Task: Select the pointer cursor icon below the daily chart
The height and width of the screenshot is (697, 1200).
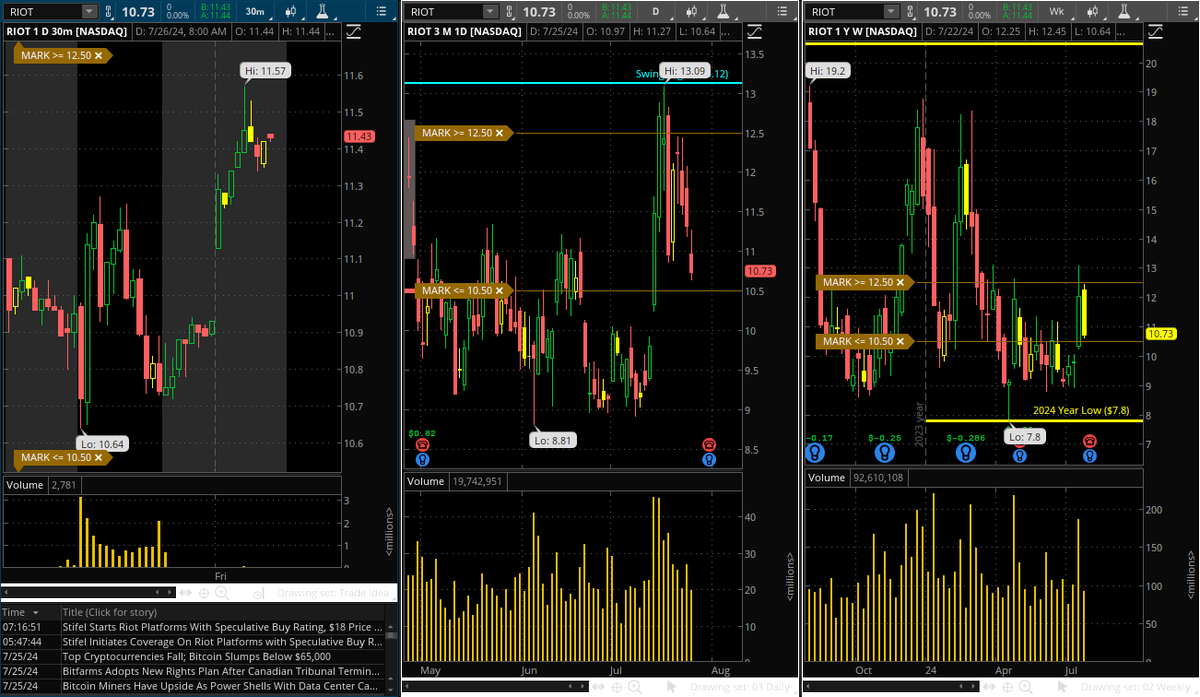Action: 671,687
